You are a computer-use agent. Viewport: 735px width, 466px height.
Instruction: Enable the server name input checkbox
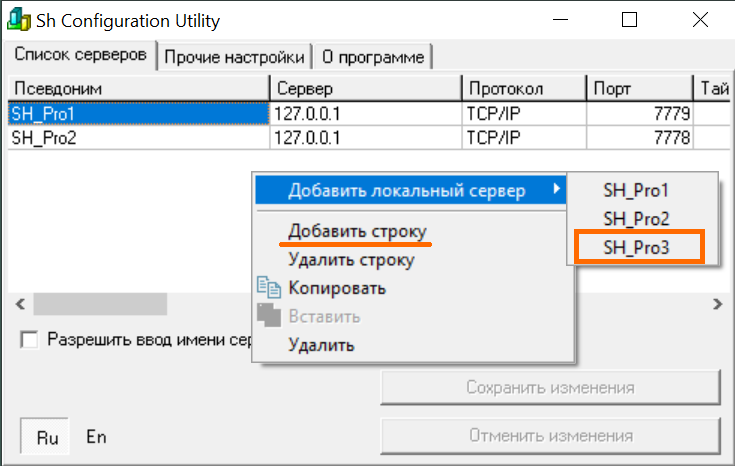29,340
